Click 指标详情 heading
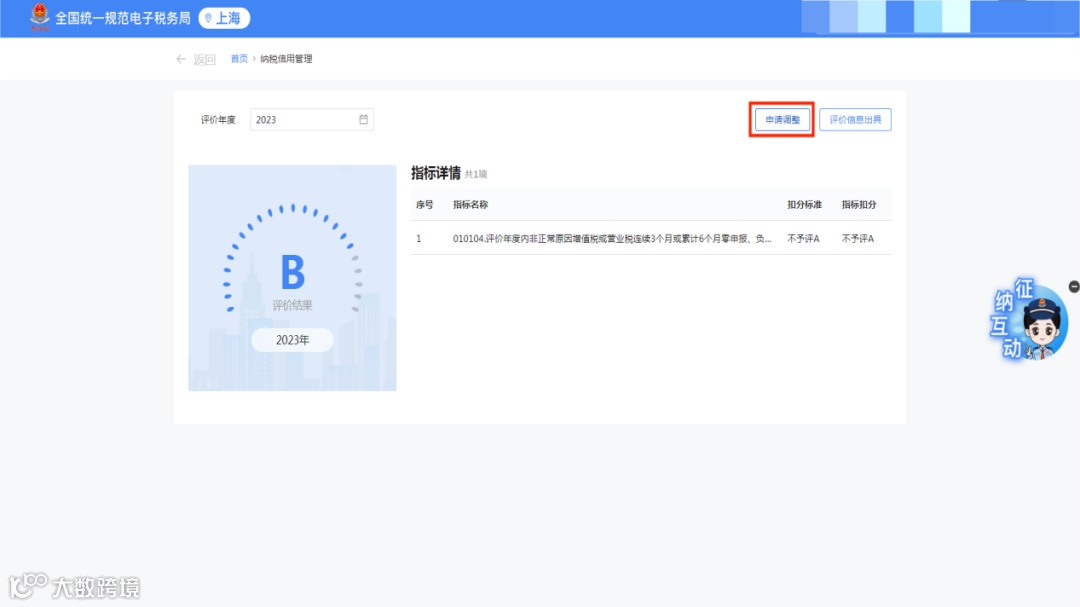Image resolution: width=1080 pixels, height=607 pixels. click(x=435, y=173)
